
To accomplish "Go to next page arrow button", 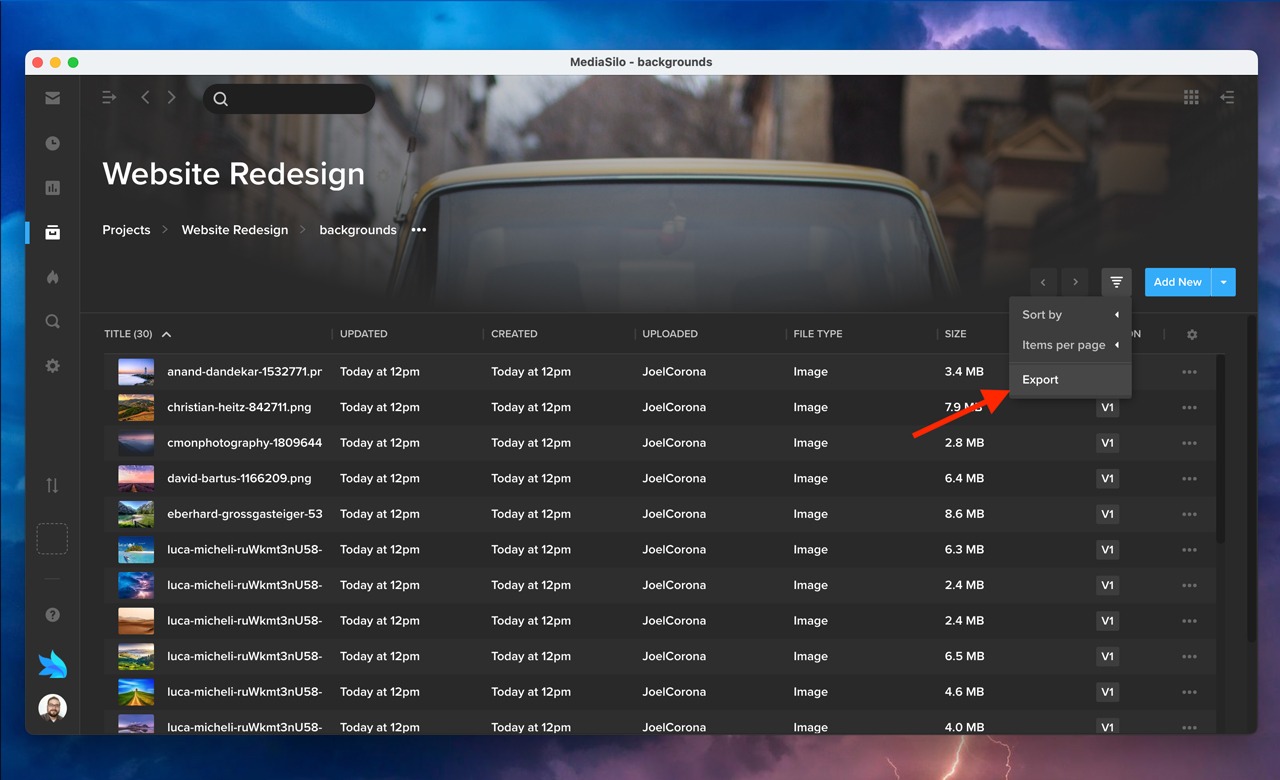I will (1075, 282).
